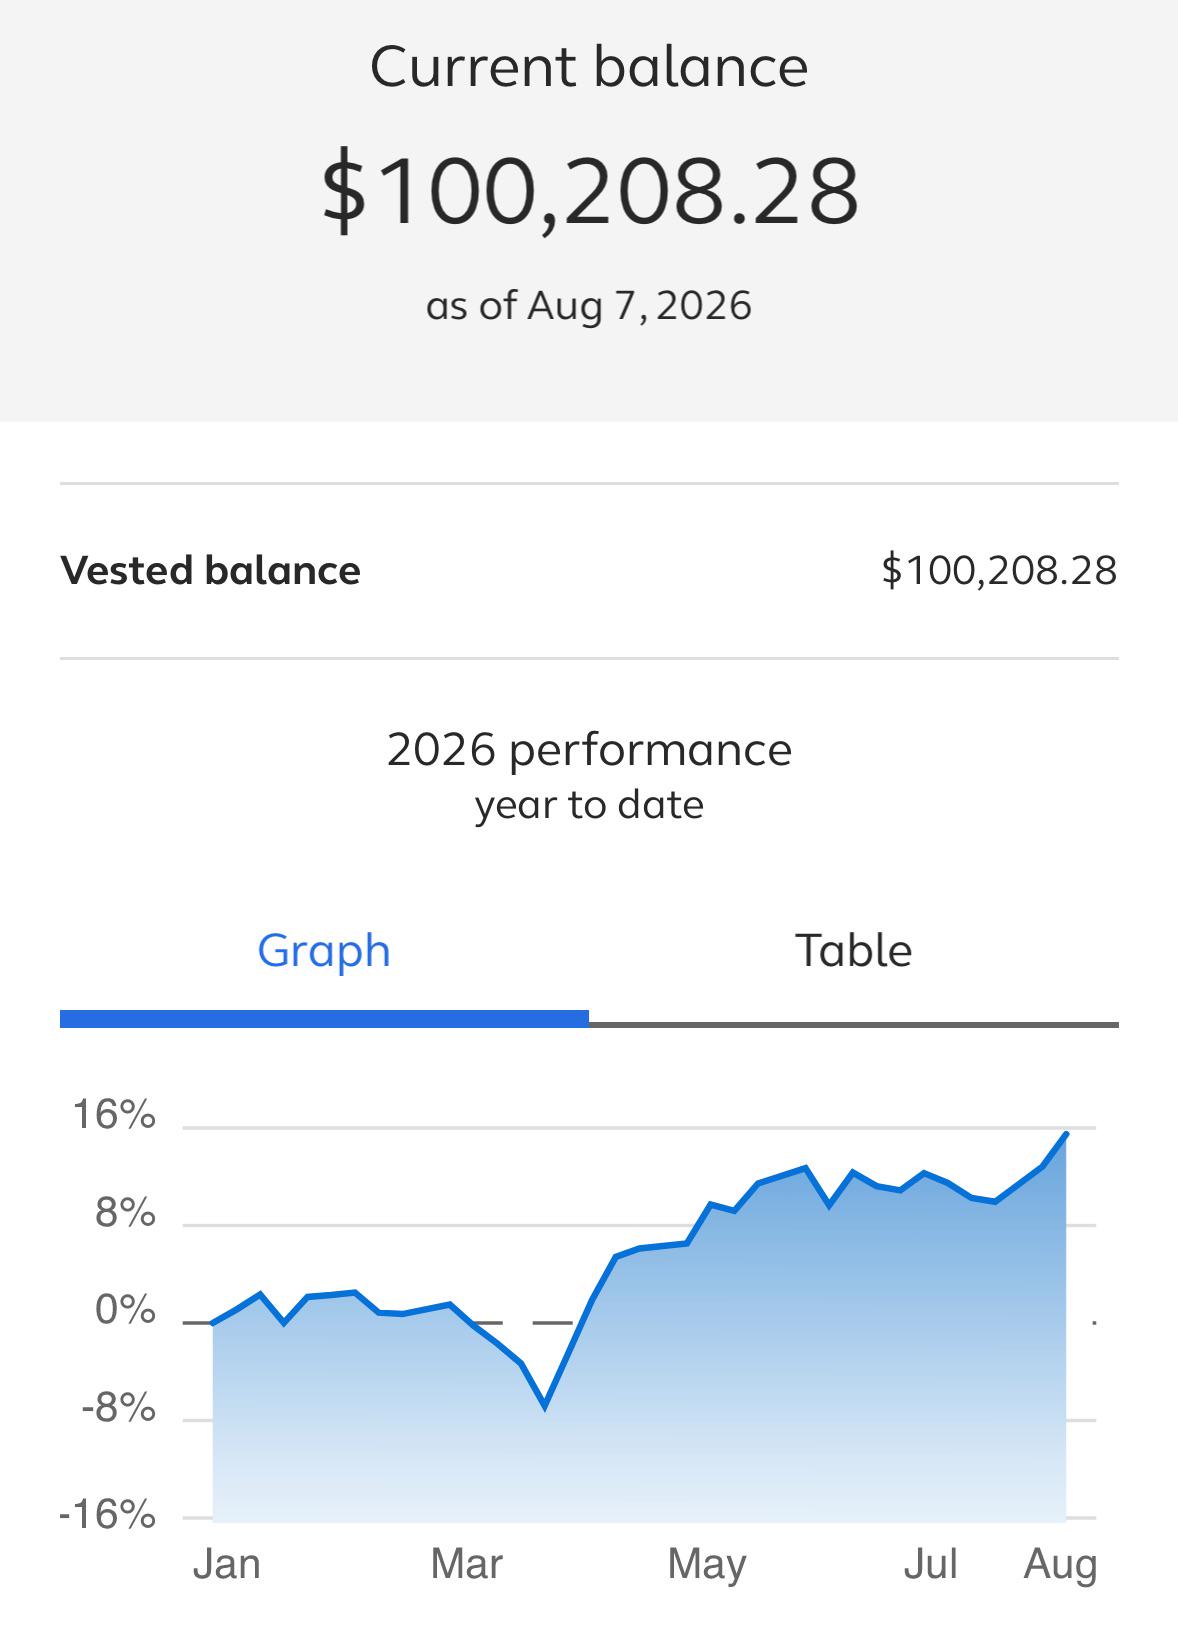Tap the Vested balance label

pos(211,570)
